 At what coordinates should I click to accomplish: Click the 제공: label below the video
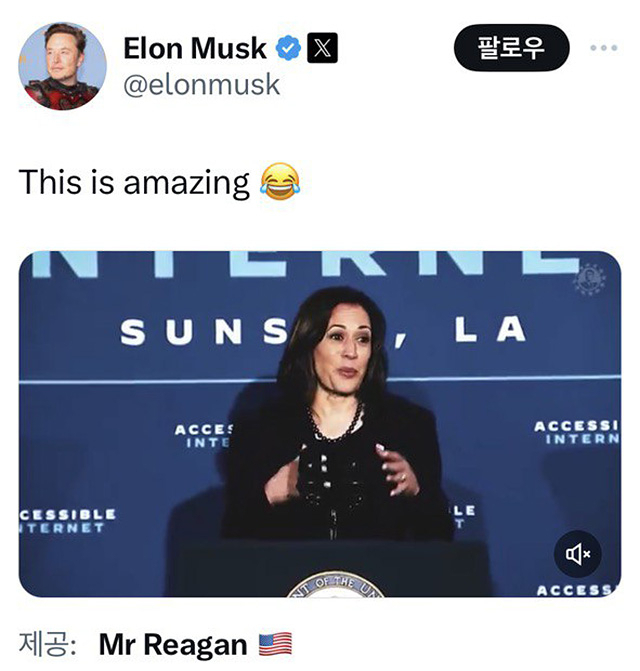(x=47, y=644)
